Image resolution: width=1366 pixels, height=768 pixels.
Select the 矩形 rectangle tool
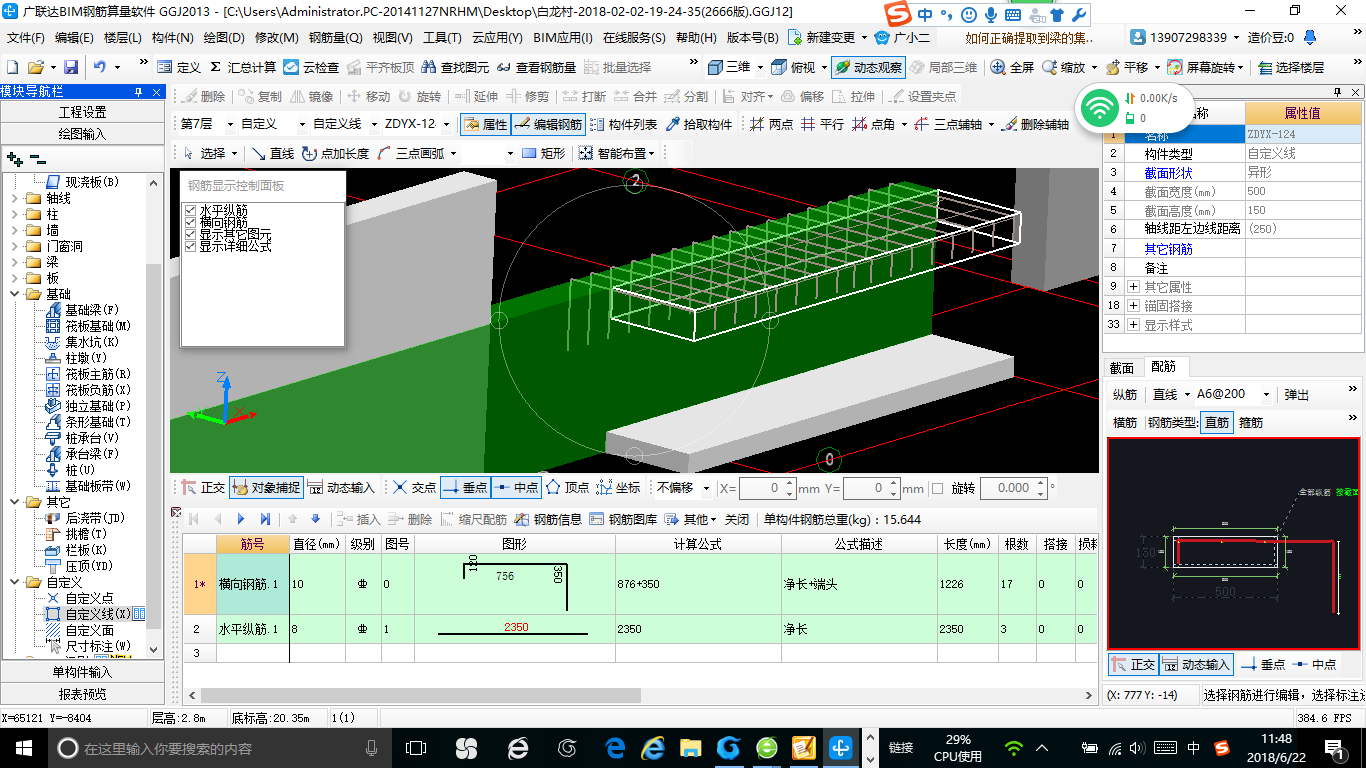coord(543,153)
